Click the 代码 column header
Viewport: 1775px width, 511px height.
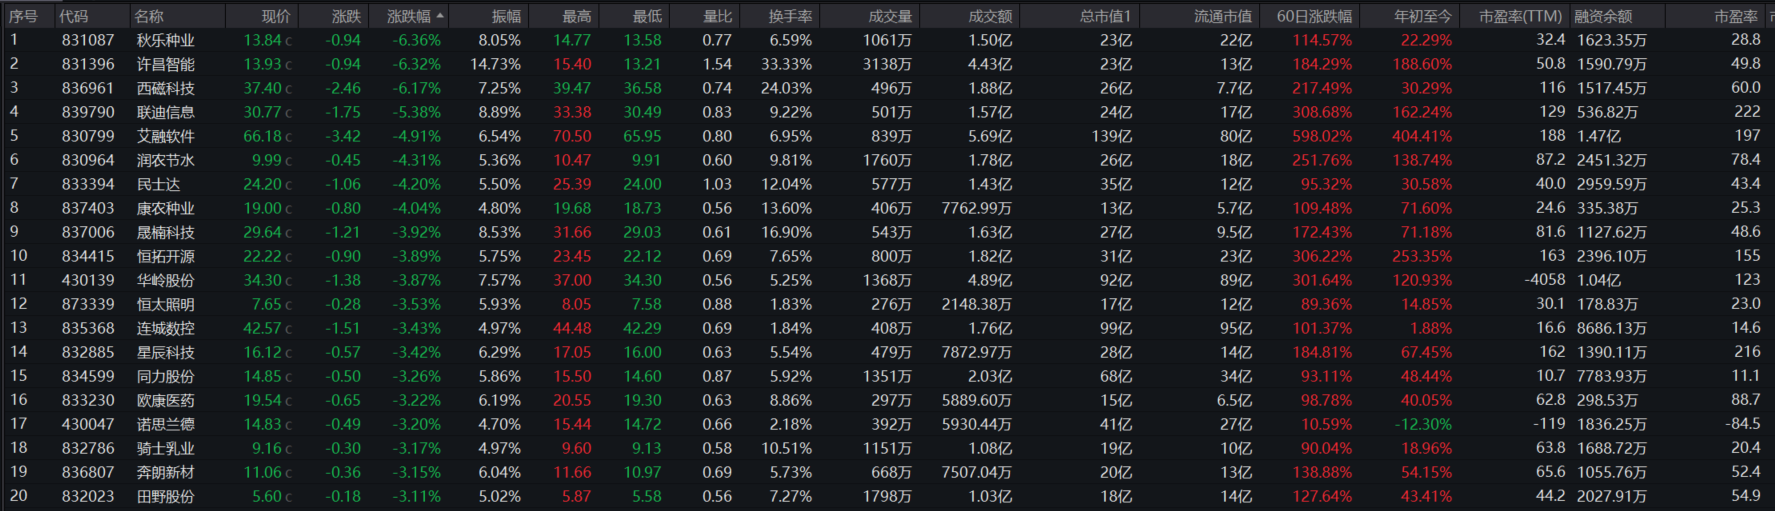point(73,16)
